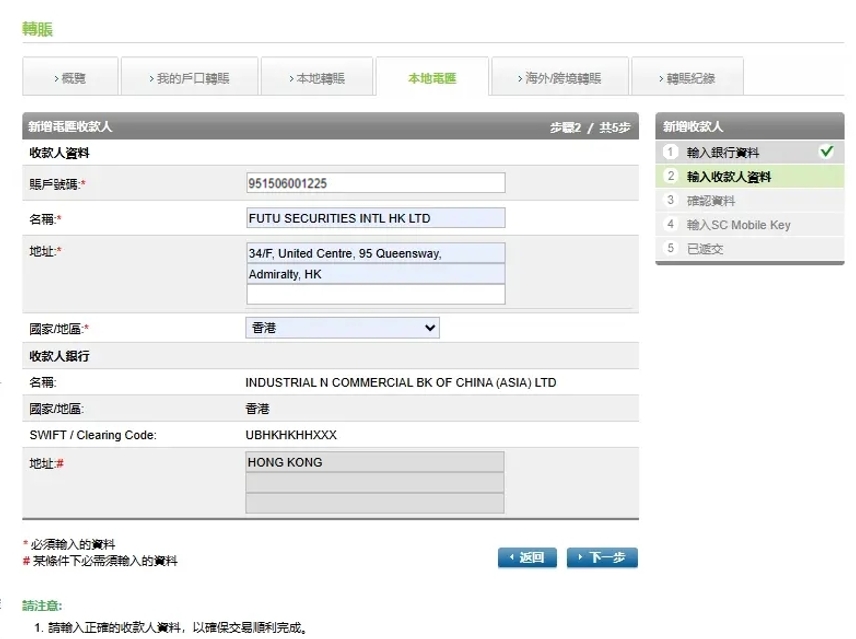
Task: Open the 國家/地區 dropdown showing 香港
Action: [342, 327]
